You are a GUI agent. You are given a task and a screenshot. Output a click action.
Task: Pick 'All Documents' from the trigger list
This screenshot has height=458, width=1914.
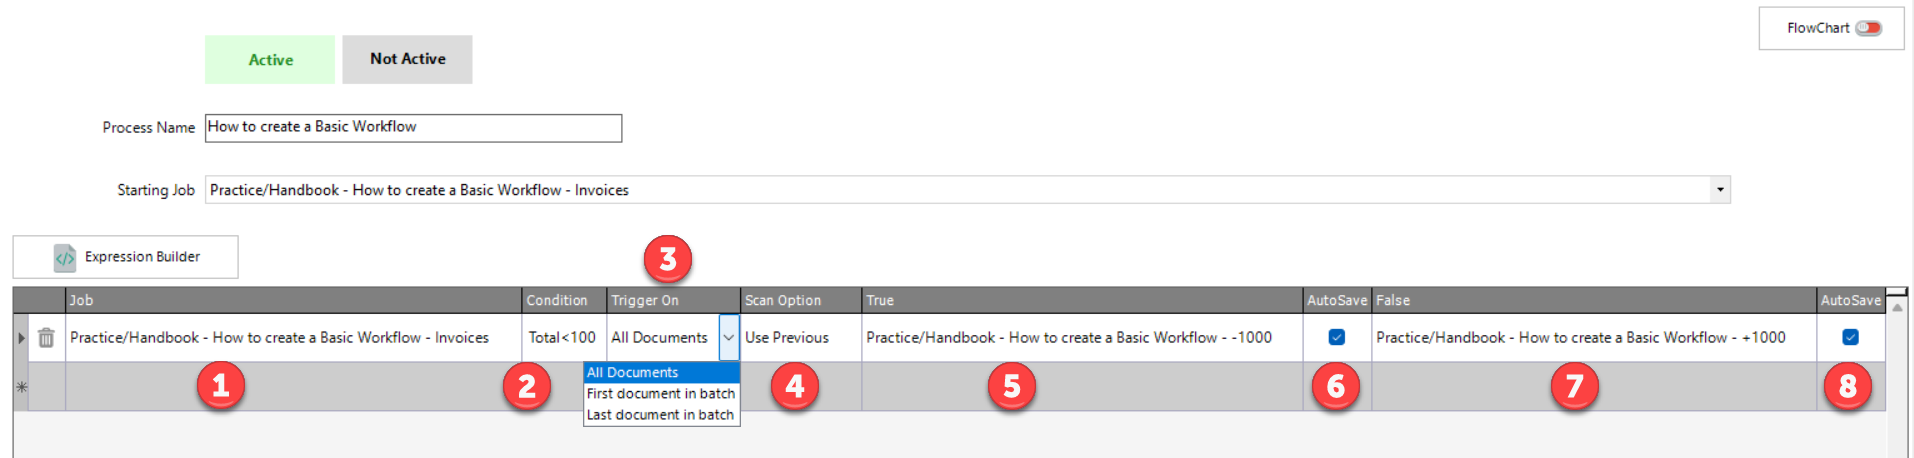[x=660, y=373]
